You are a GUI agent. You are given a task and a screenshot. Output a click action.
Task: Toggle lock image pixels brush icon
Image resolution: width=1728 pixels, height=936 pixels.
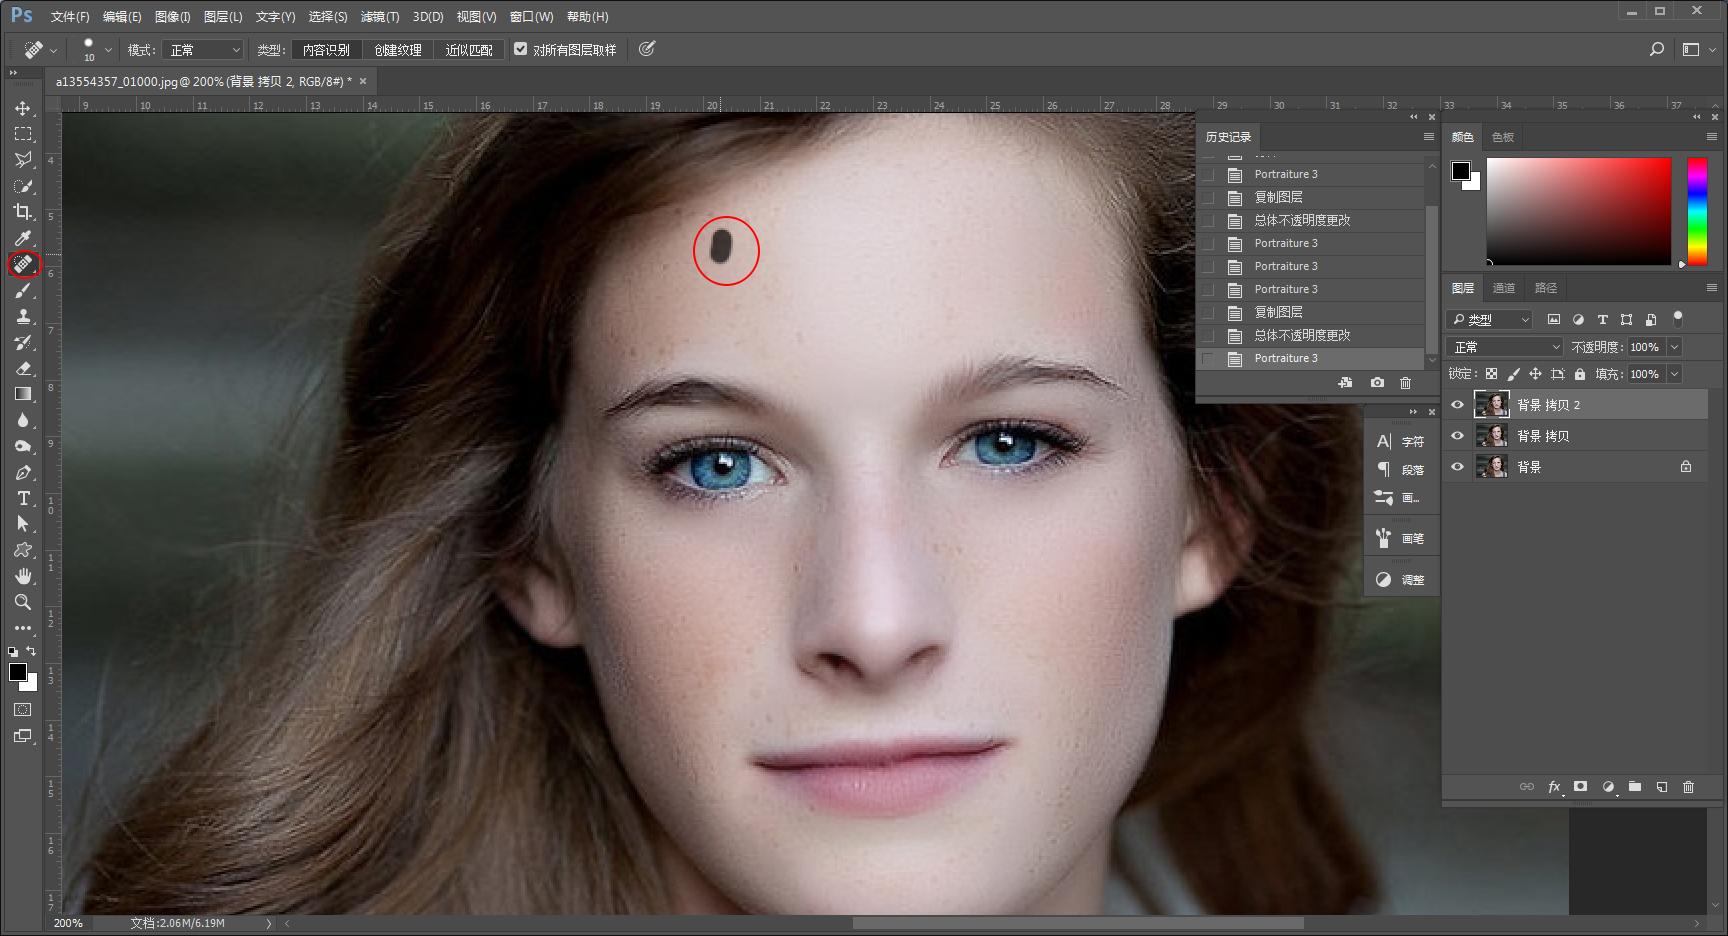click(1513, 374)
